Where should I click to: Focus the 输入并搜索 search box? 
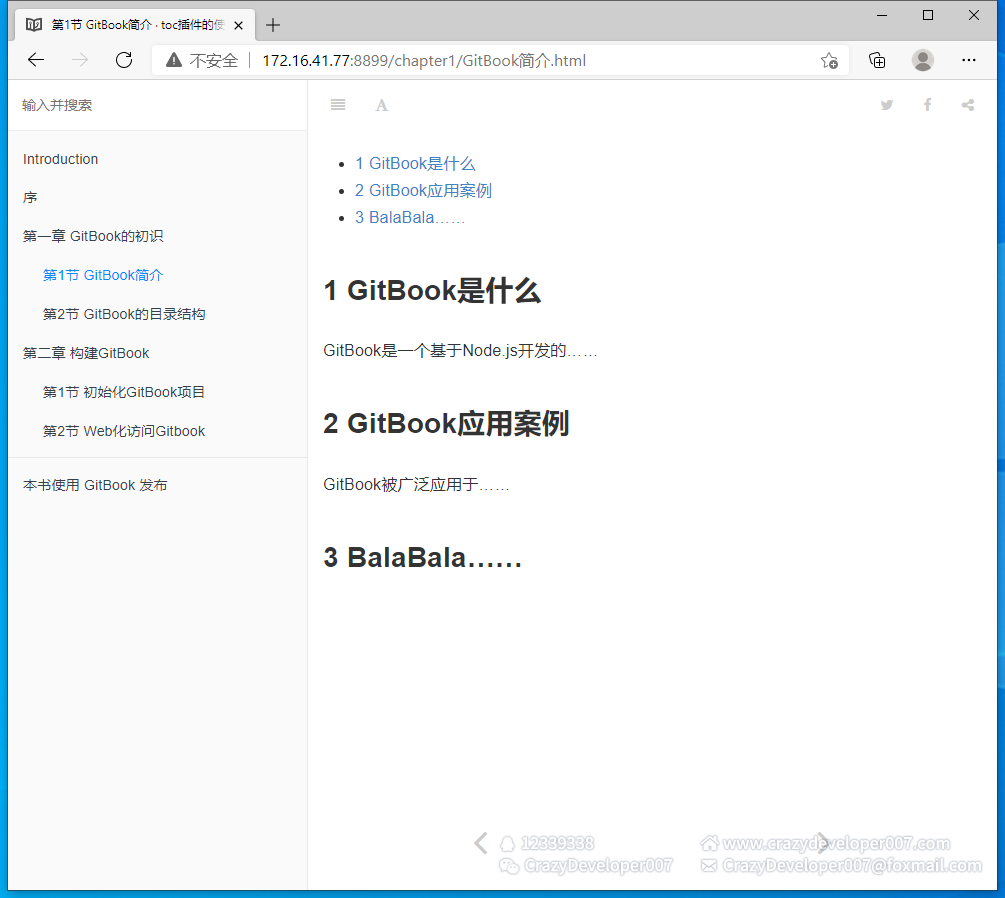158,105
